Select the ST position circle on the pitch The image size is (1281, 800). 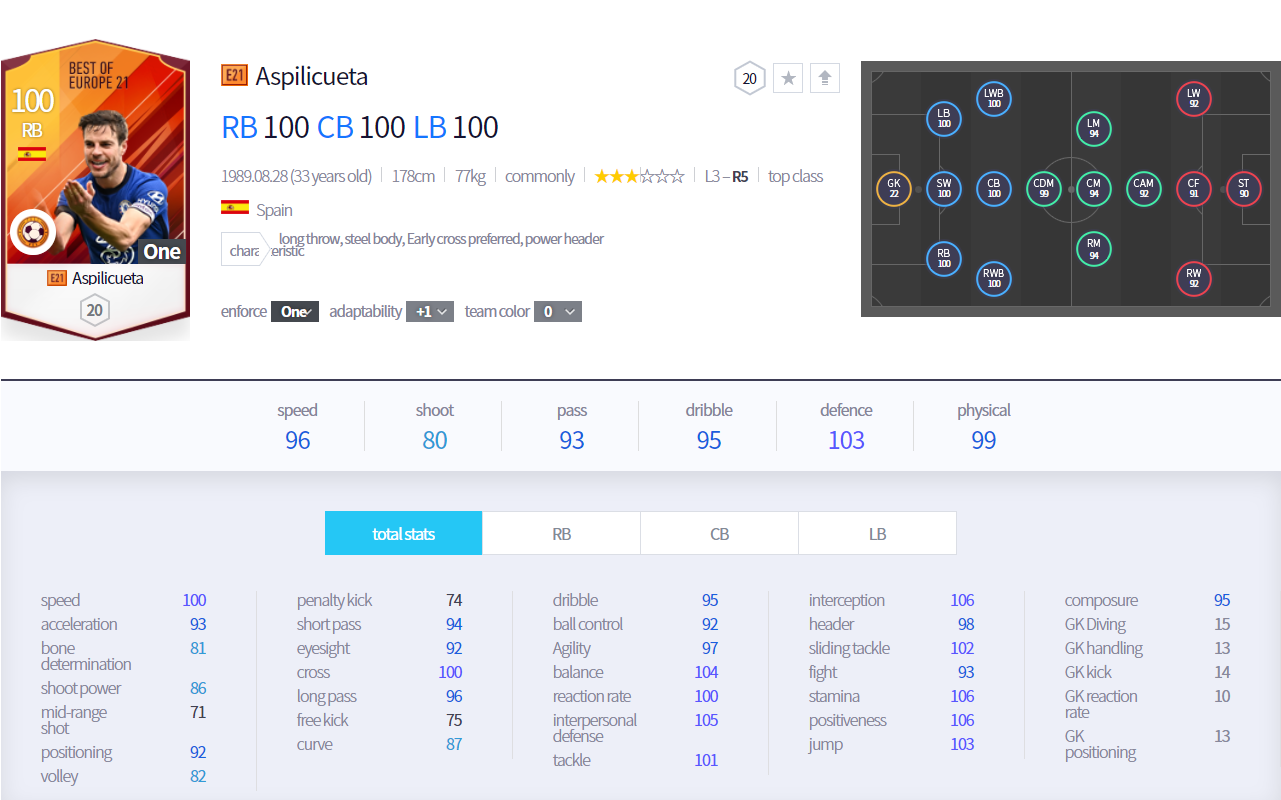pos(1243,189)
